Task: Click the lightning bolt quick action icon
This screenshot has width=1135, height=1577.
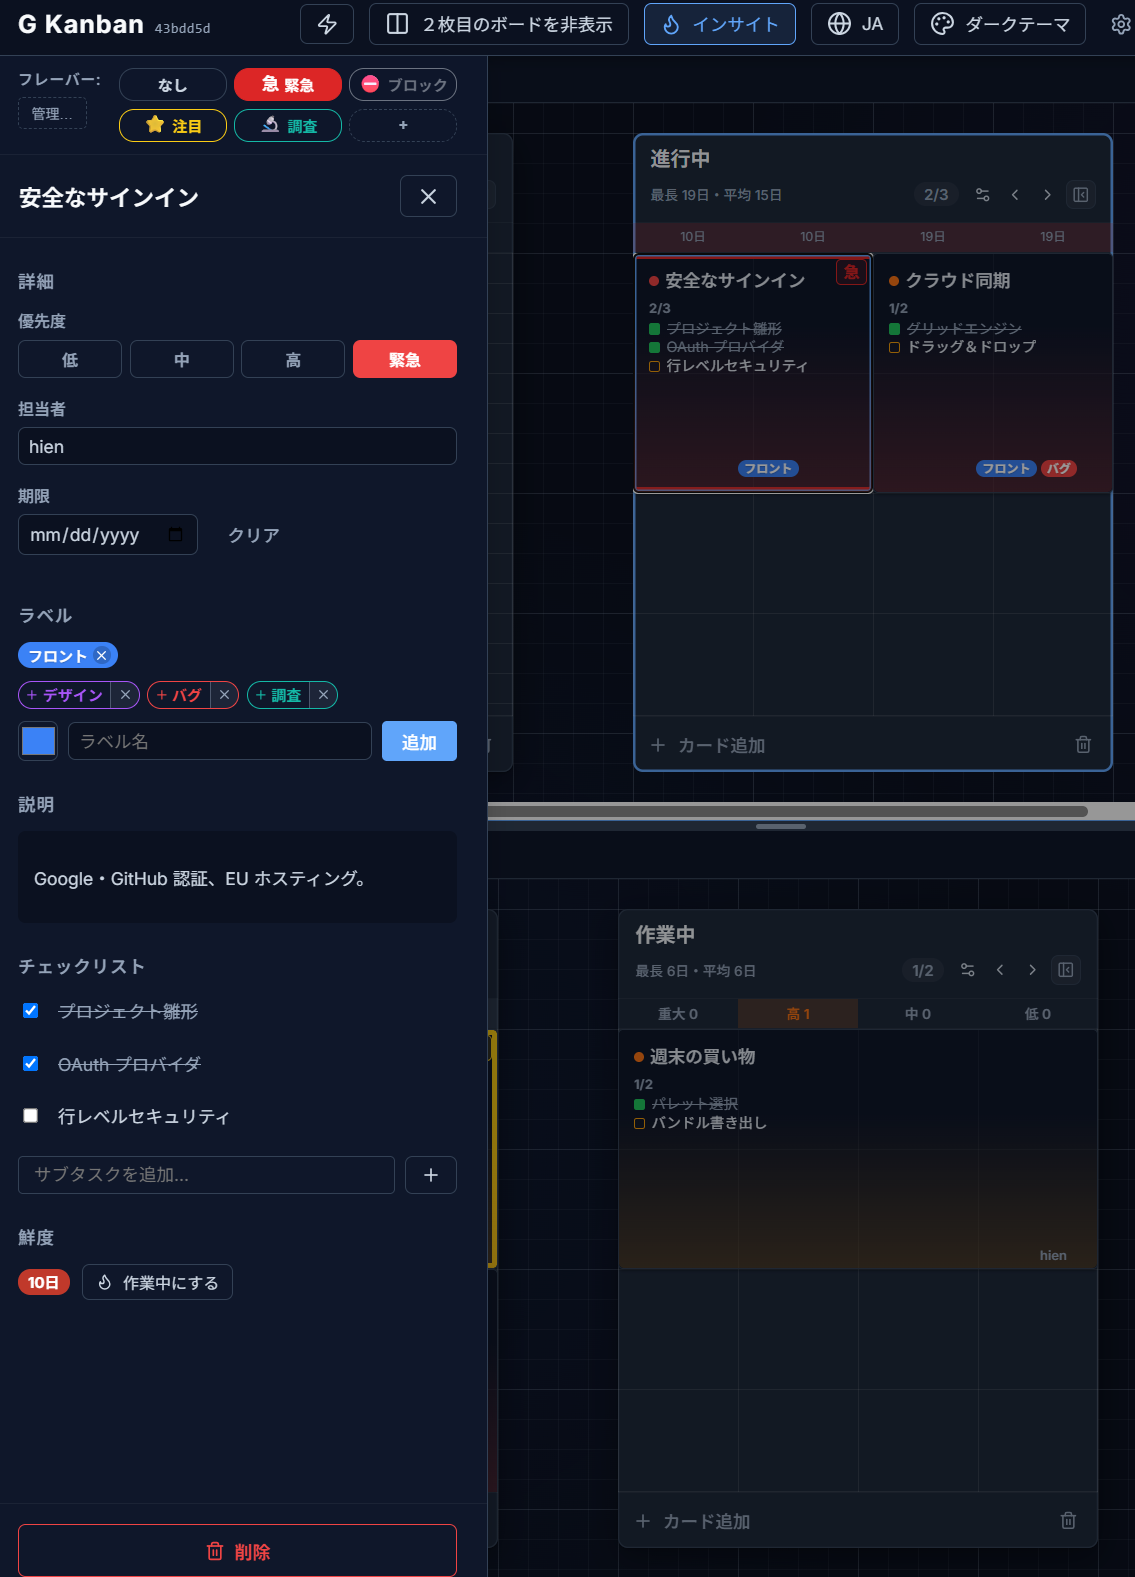Action: tap(327, 24)
